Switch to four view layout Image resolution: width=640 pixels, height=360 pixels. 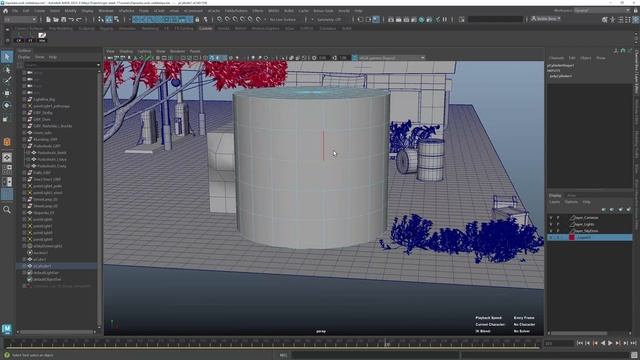[7, 169]
